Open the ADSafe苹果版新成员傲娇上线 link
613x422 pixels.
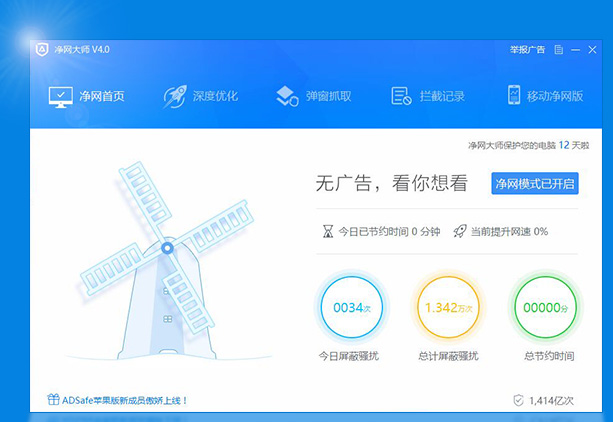click(125, 400)
